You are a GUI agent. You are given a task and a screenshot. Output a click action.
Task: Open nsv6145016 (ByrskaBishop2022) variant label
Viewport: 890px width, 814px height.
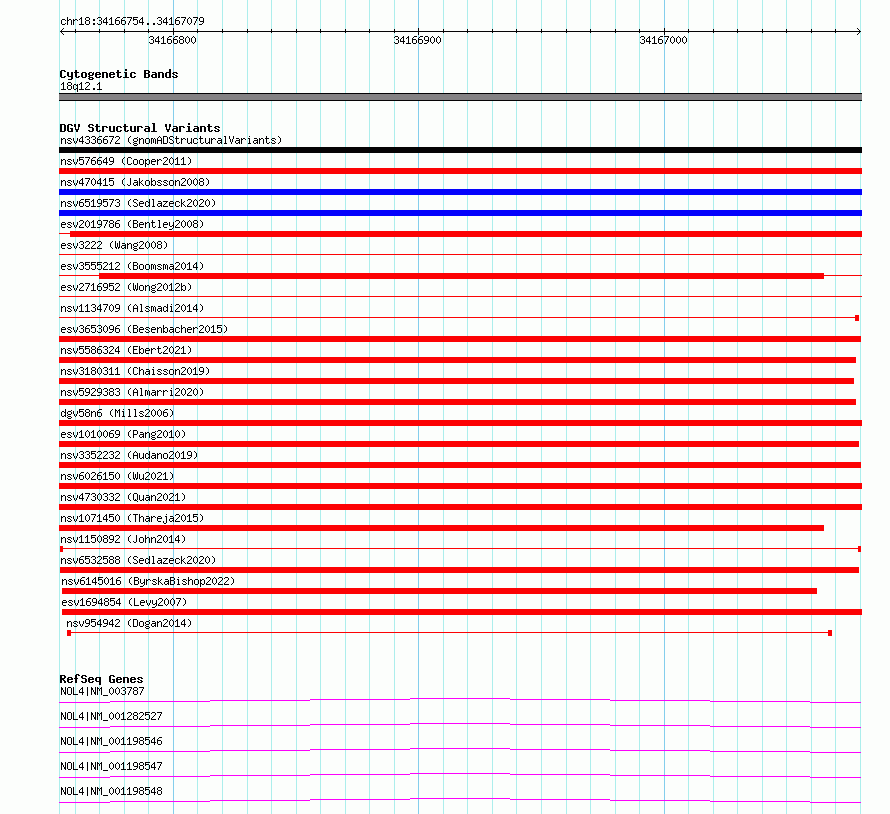pos(148,581)
